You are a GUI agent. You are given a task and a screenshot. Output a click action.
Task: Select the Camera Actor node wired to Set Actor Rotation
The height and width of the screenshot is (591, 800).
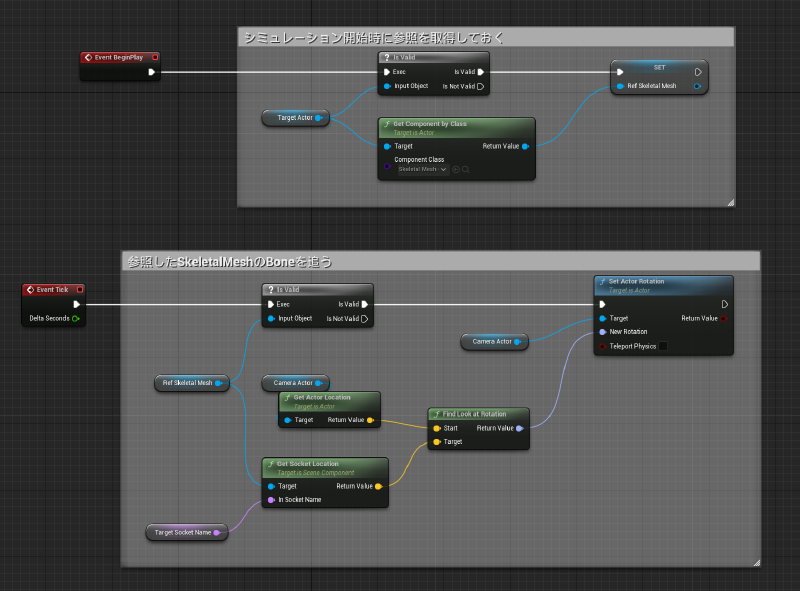tap(494, 341)
